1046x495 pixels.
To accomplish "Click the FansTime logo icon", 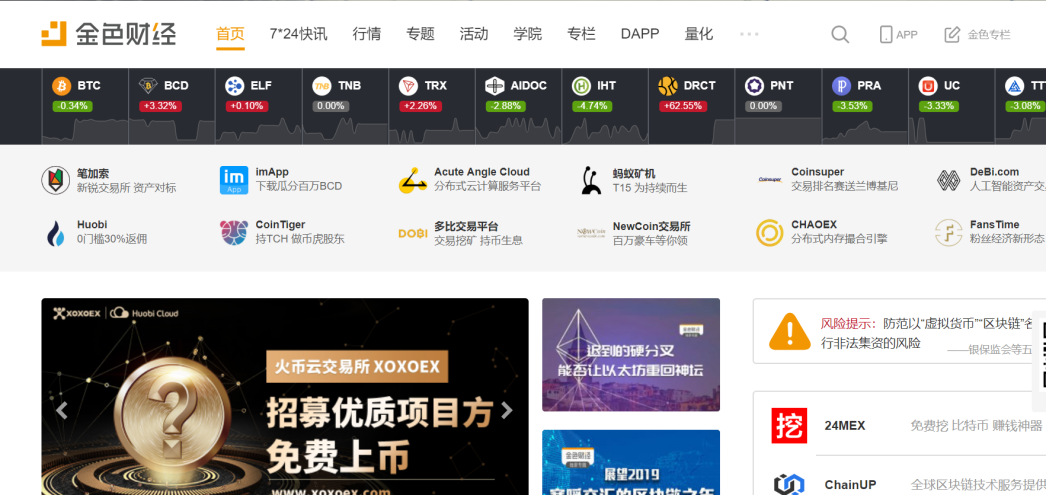I will [948, 233].
